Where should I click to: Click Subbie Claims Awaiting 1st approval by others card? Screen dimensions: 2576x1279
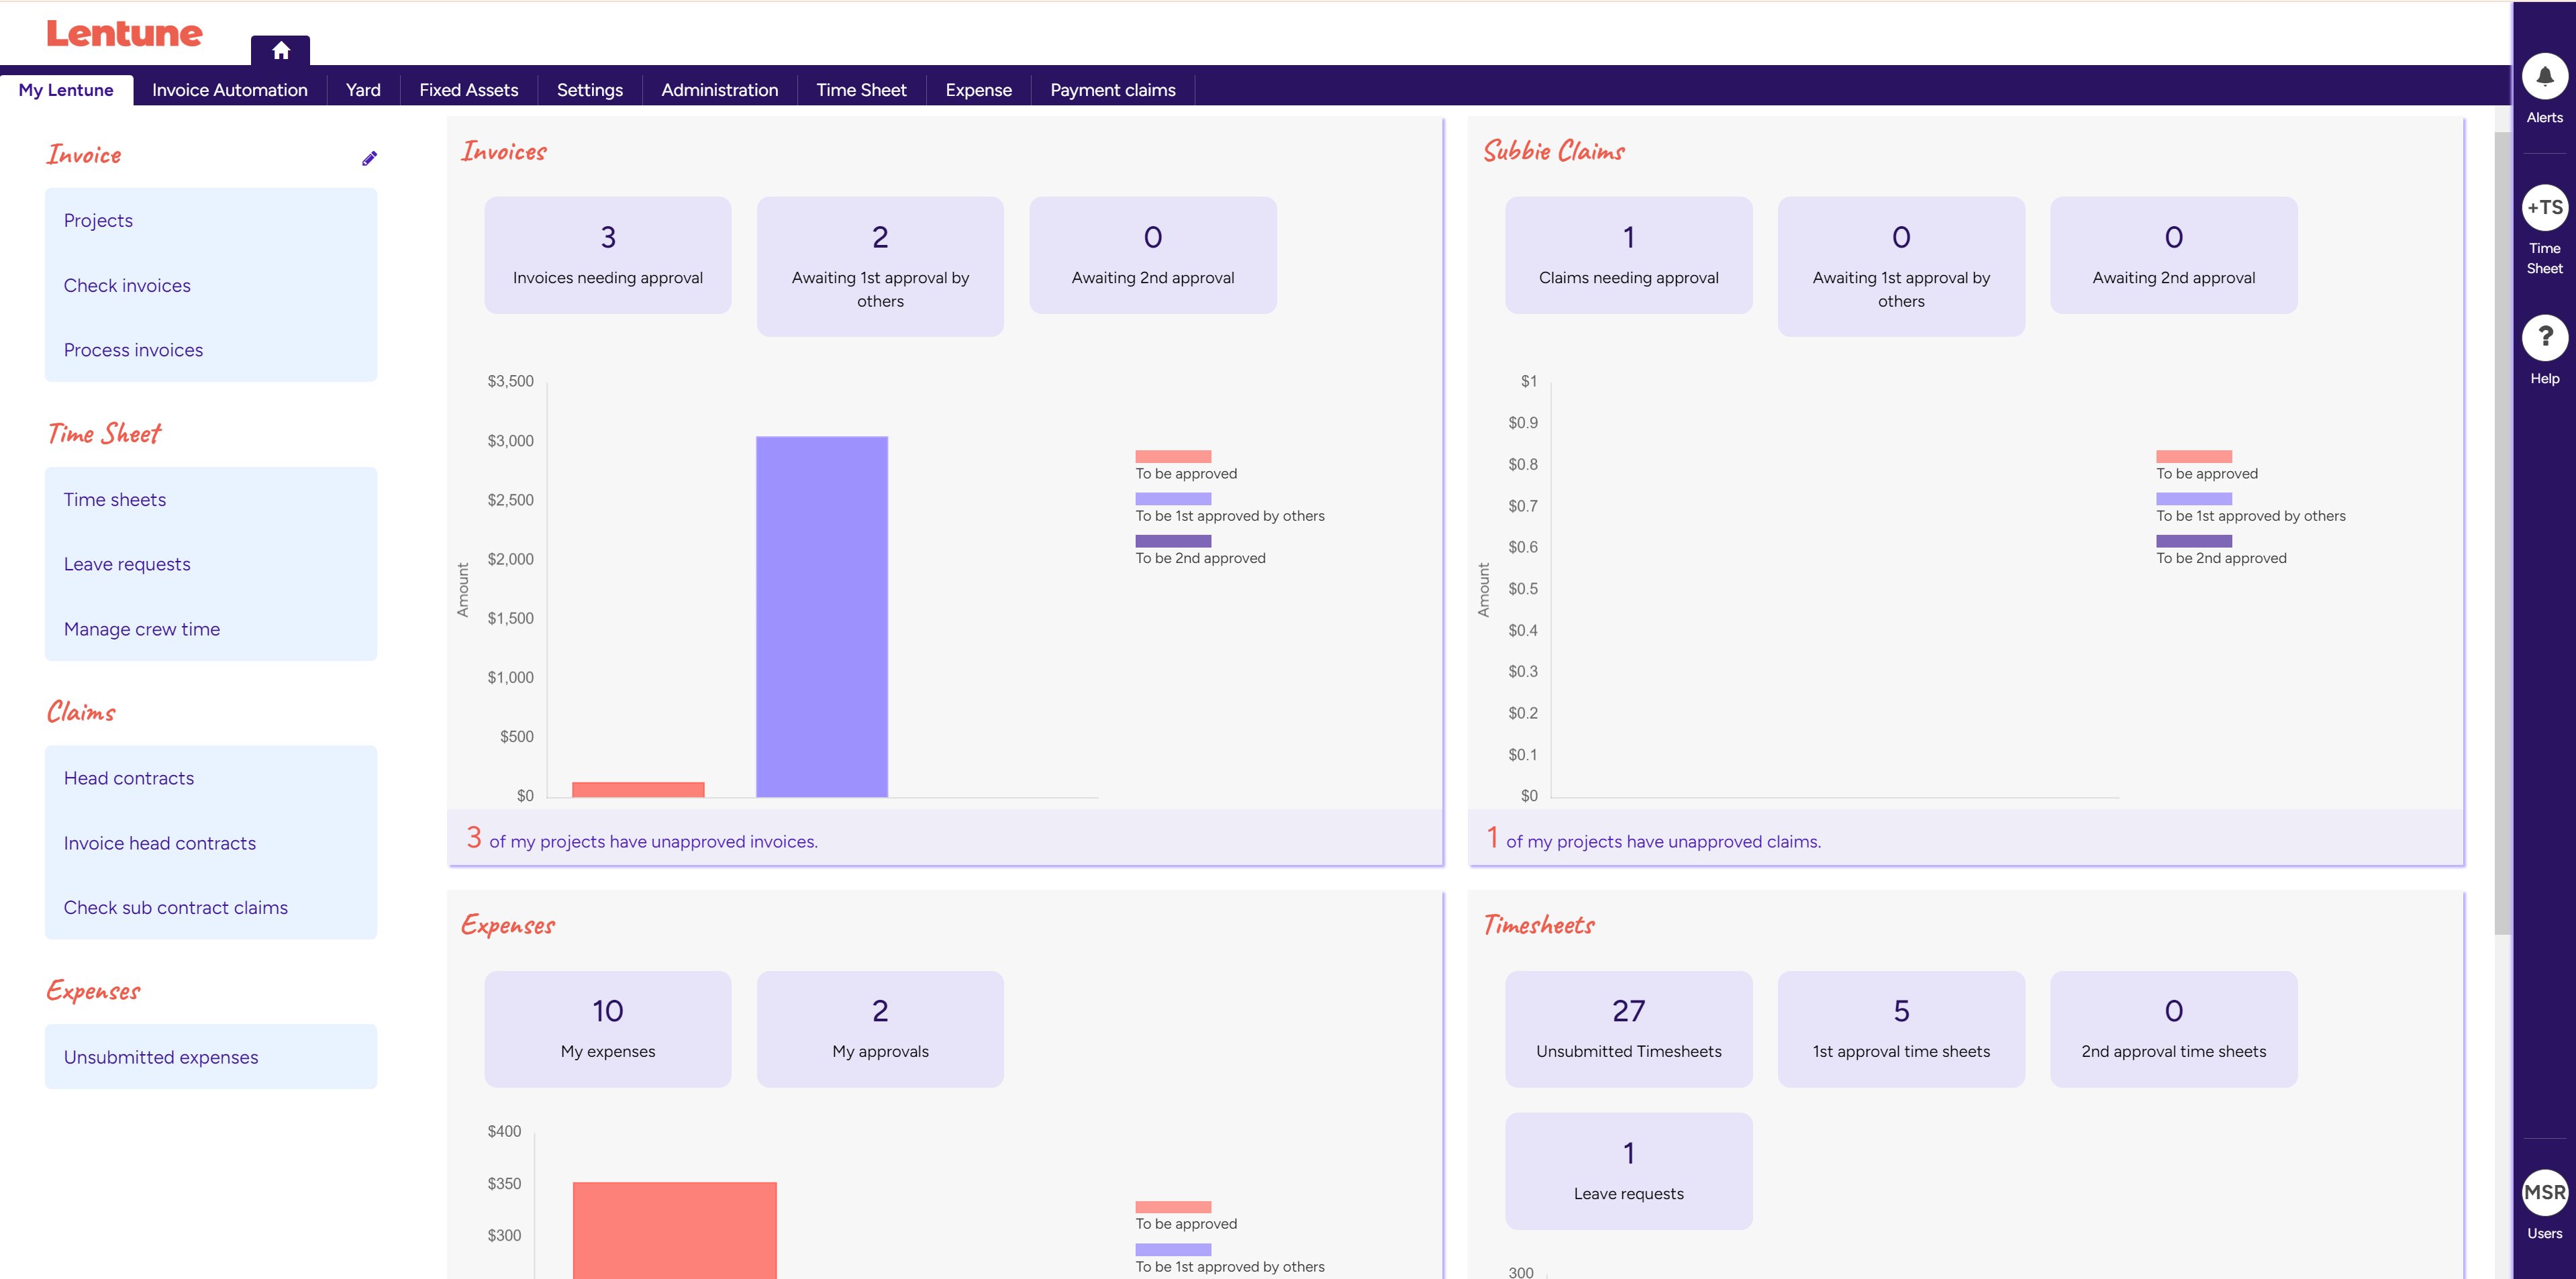coord(1901,266)
